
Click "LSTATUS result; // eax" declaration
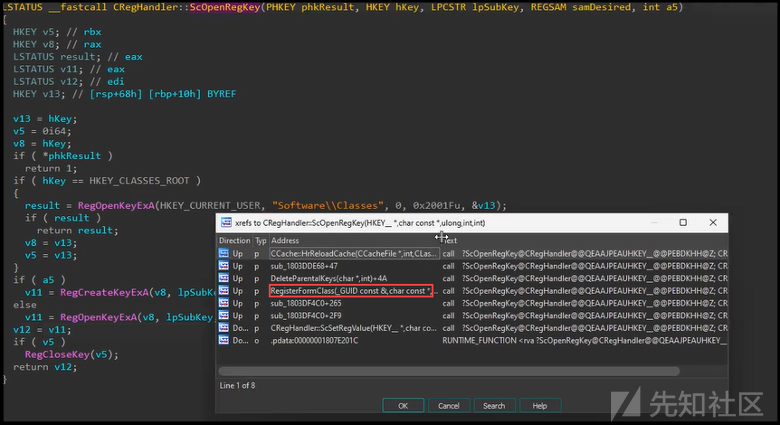point(78,56)
